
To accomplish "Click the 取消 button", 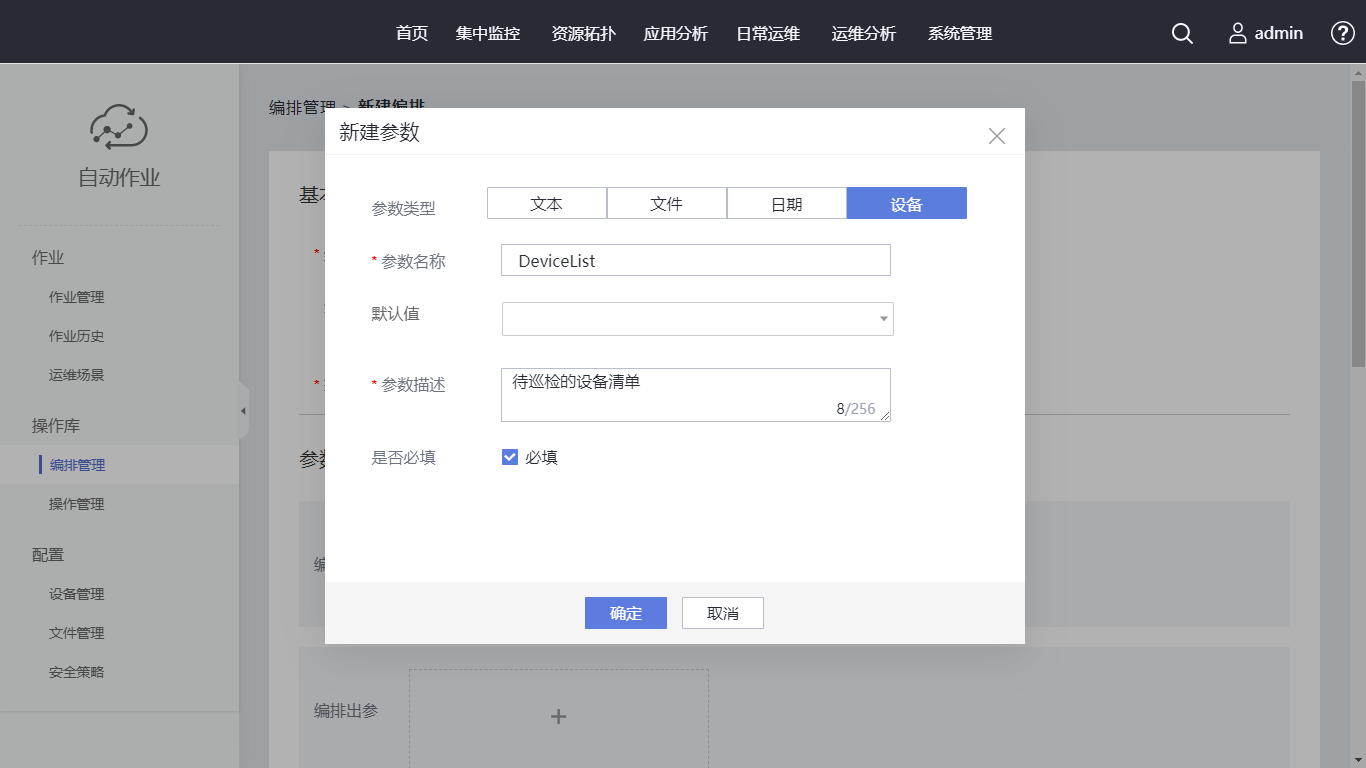I will coord(722,613).
